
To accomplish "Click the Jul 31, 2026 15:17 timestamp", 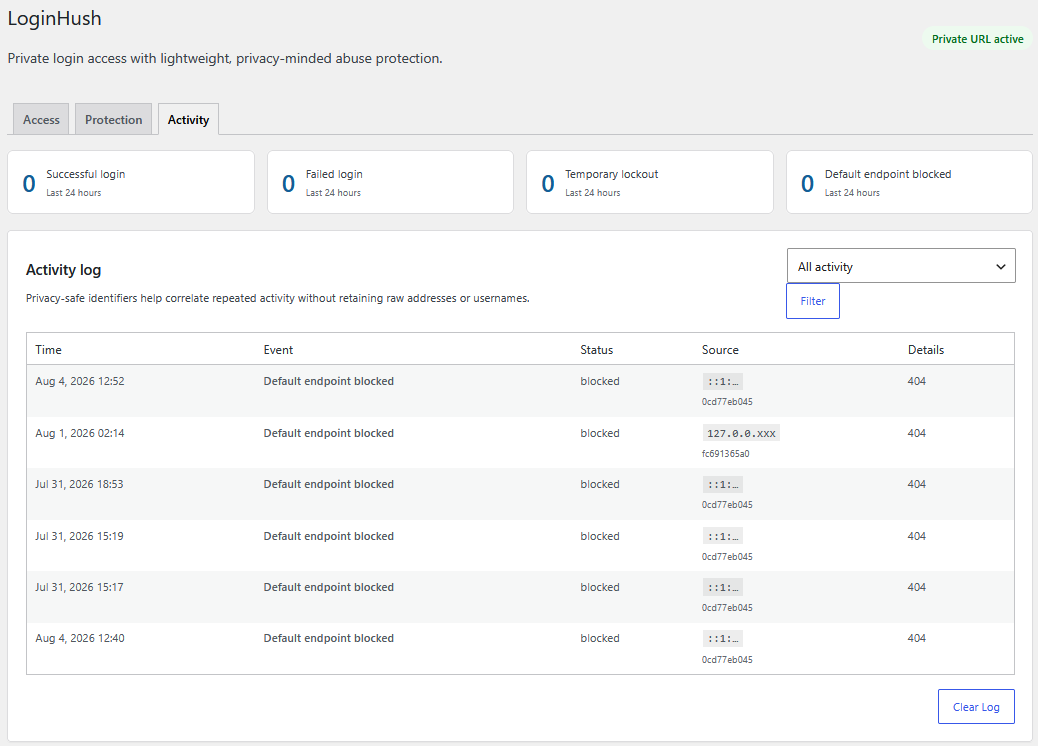I will (79, 587).
